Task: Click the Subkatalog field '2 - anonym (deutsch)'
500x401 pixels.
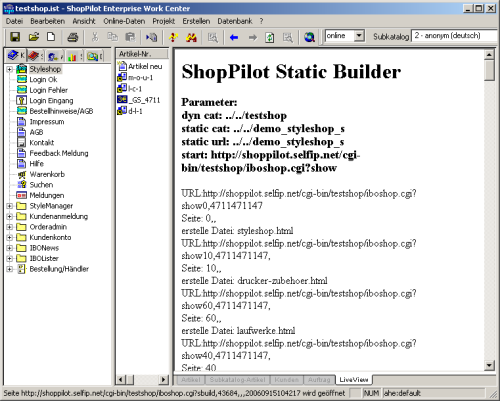Action: pos(455,36)
